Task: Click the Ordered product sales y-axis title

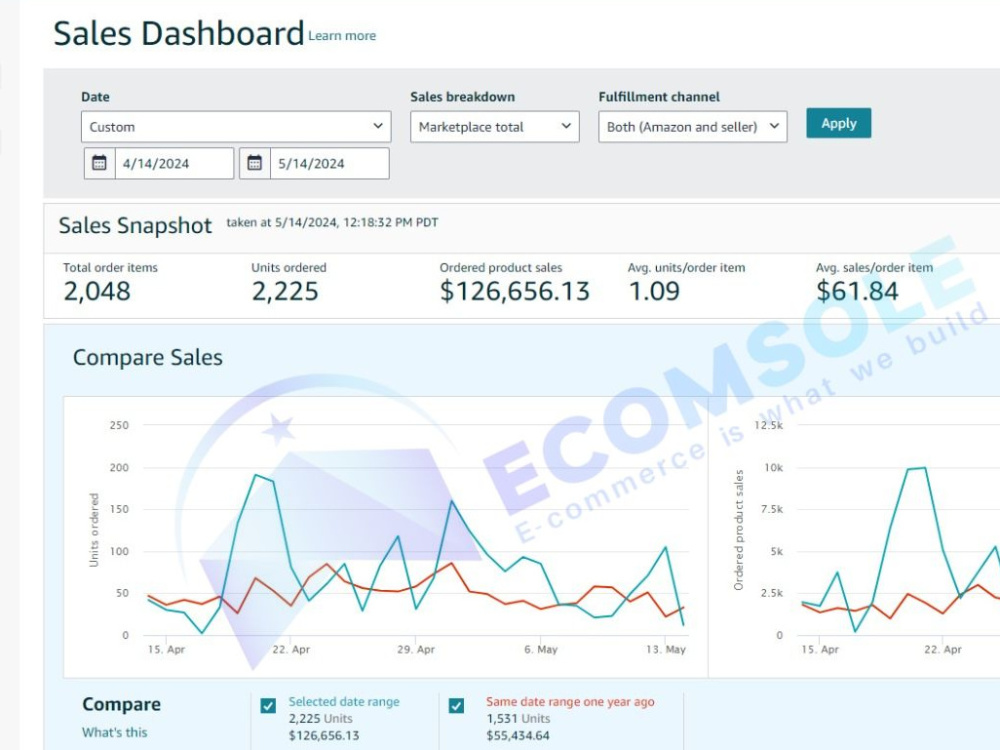Action: [739, 530]
